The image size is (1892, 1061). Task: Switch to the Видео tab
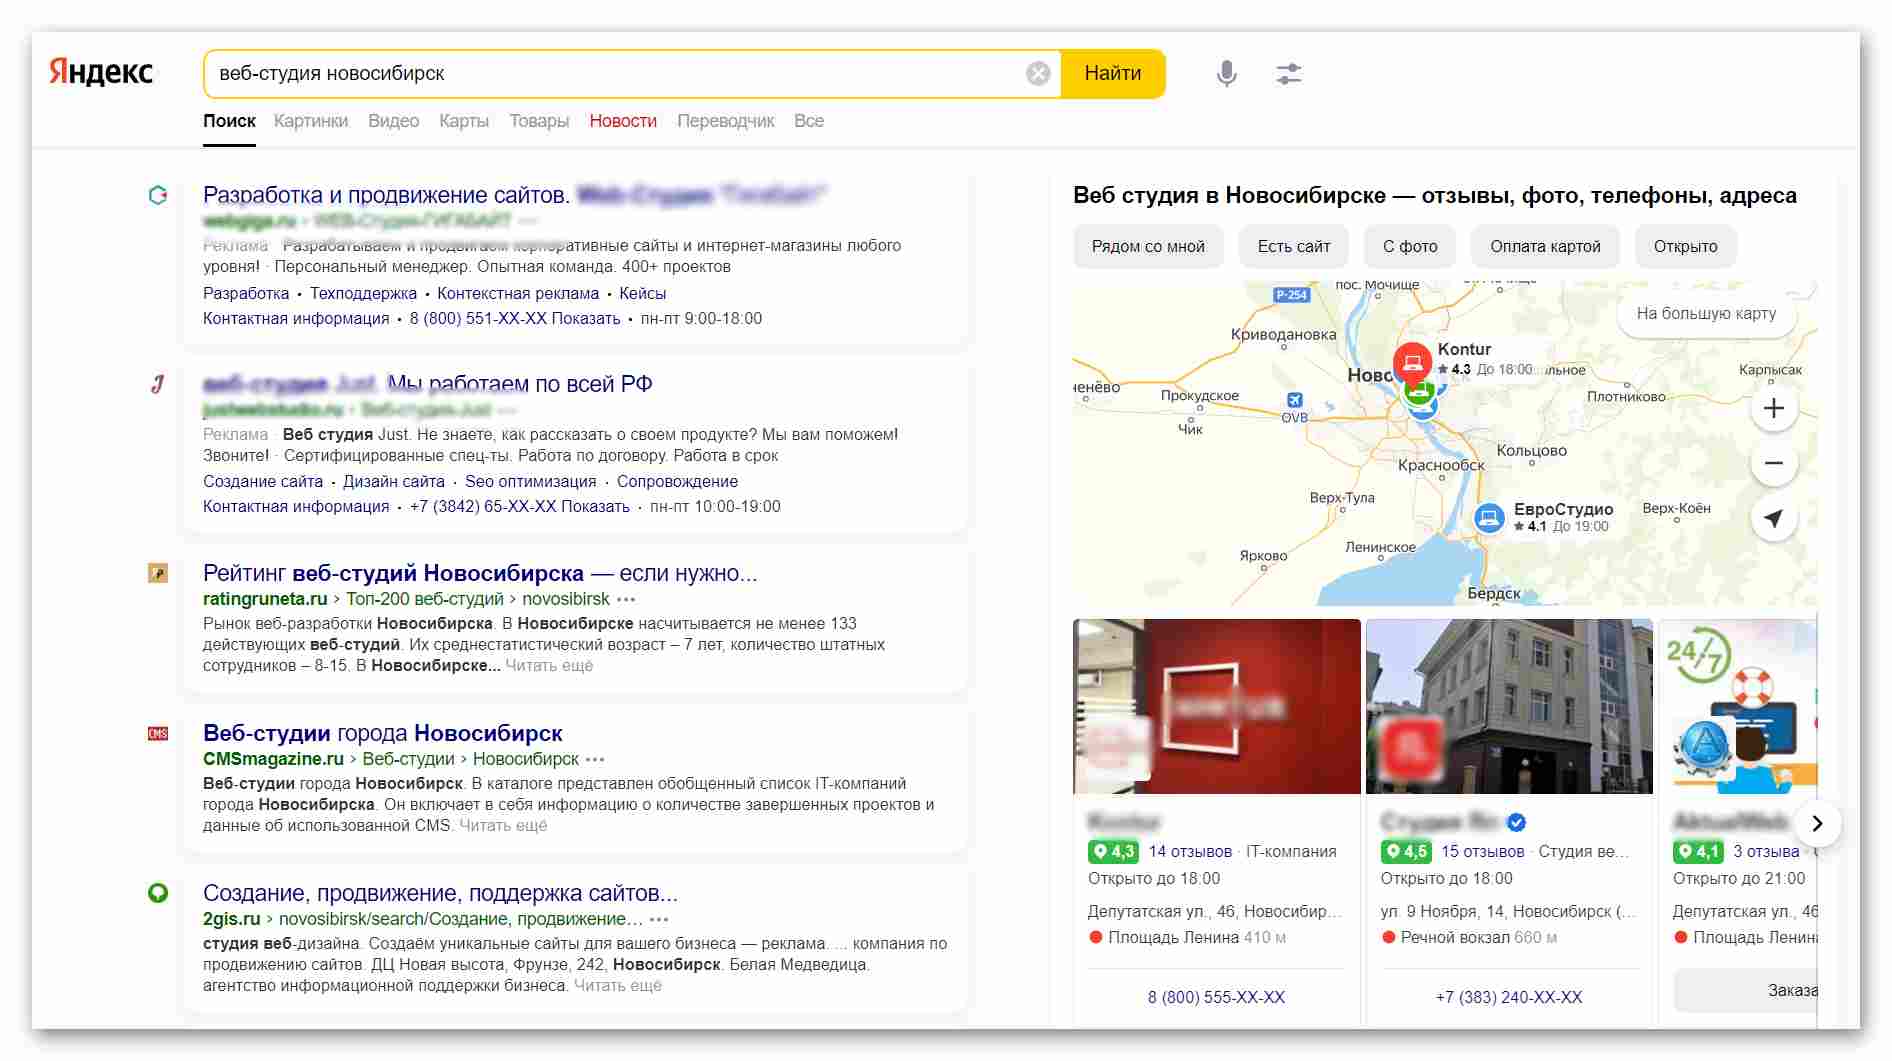click(x=393, y=121)
